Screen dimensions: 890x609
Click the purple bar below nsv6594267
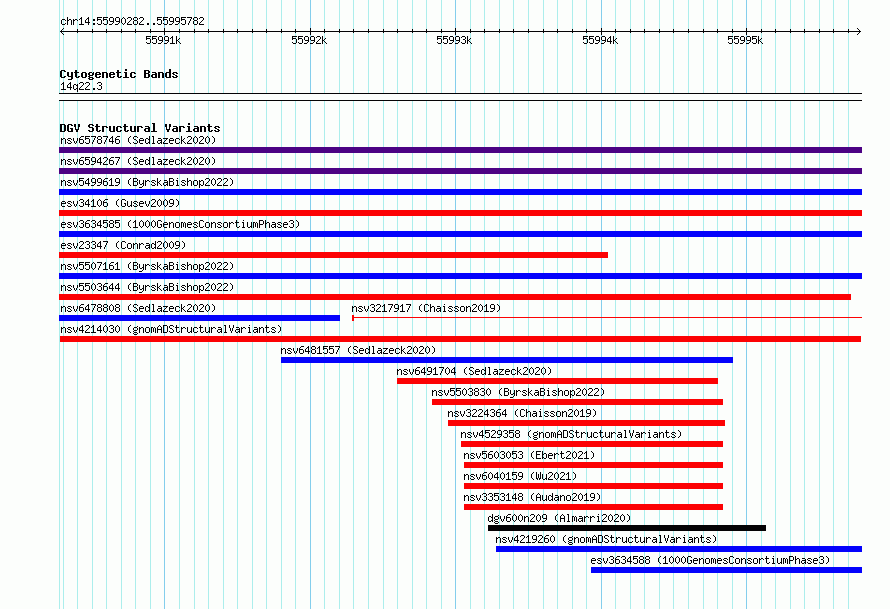pos(460,171)
